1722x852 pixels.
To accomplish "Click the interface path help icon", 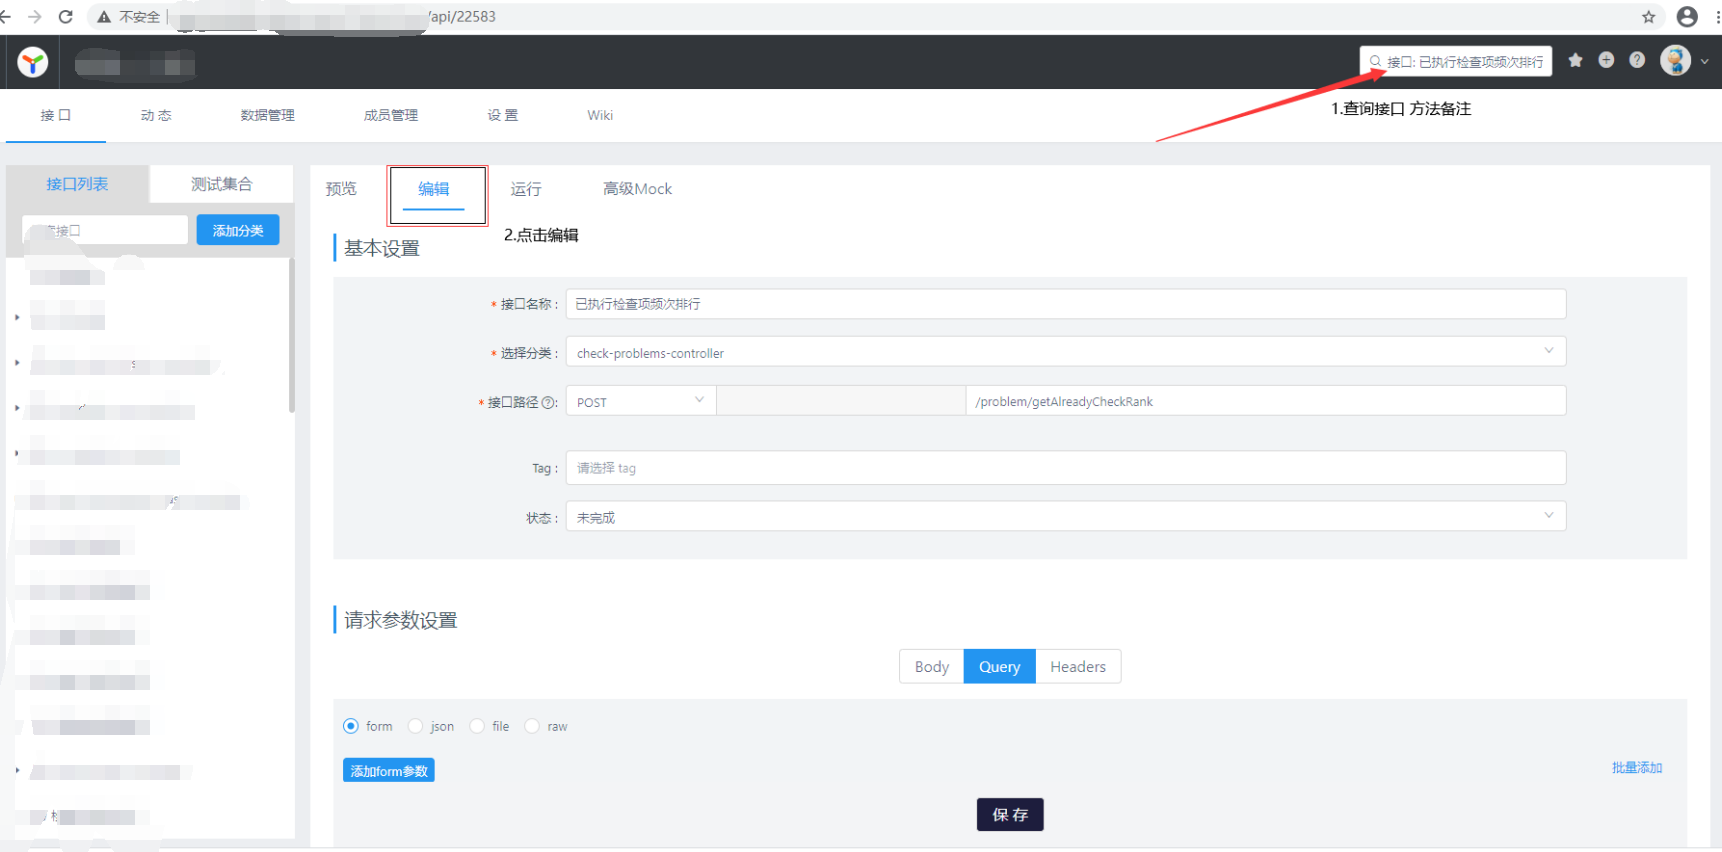I will 548,402.
